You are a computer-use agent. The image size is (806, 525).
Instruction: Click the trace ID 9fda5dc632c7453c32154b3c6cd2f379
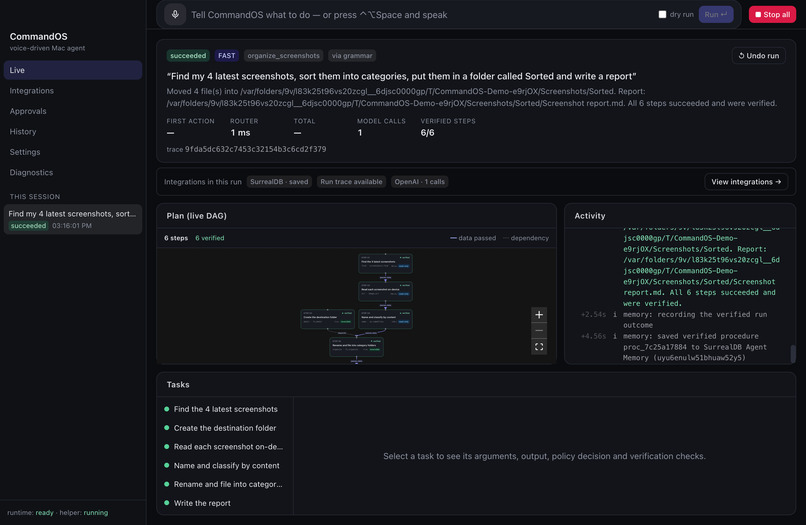(255, 149)
